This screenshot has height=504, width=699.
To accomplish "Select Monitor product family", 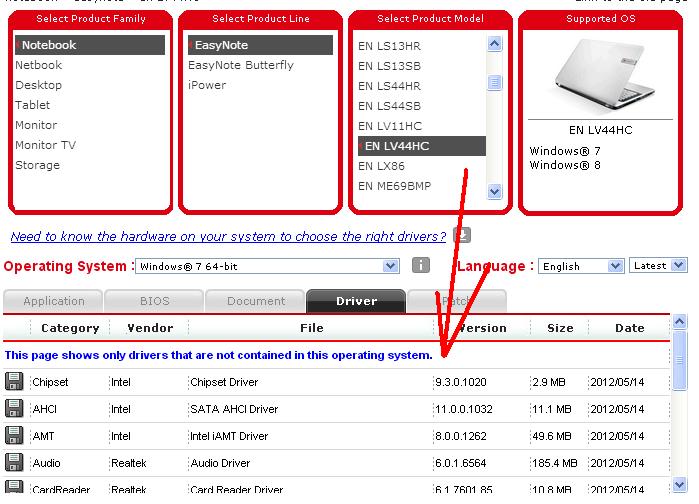I will point(36,125).
